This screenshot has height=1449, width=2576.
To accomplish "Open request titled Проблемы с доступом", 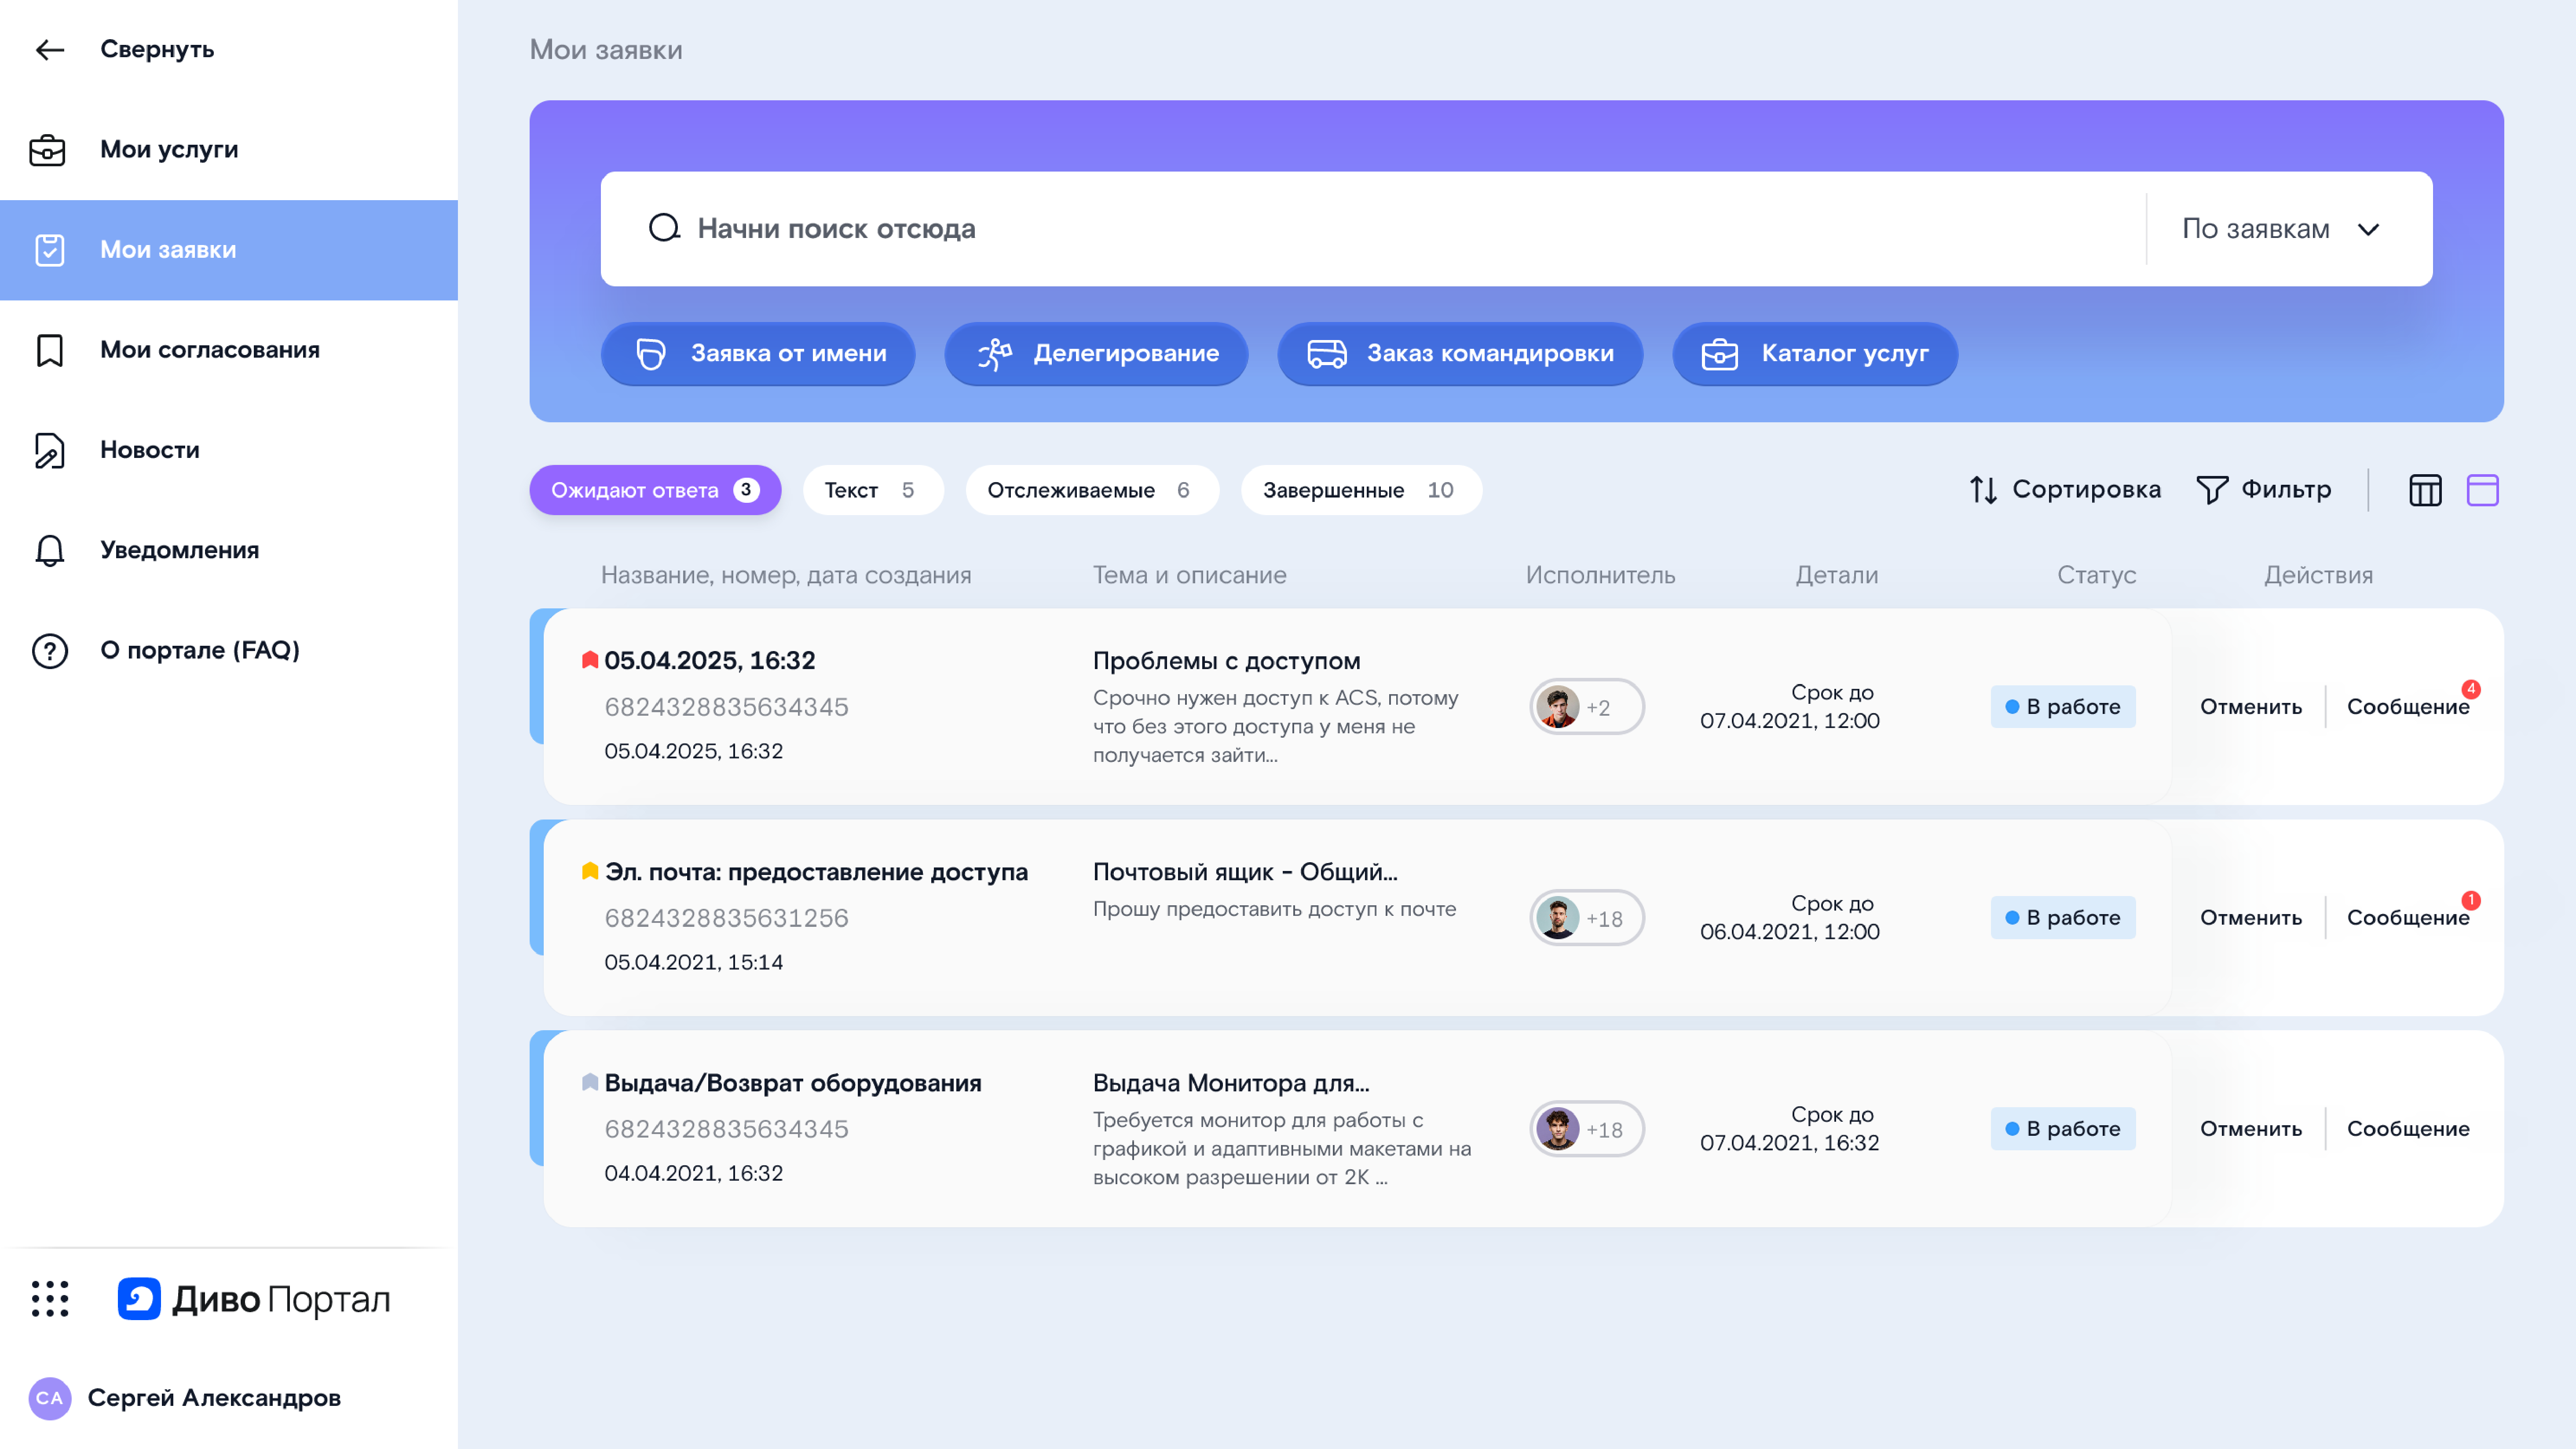I will pyautogui.click(x=1226, y=661).
